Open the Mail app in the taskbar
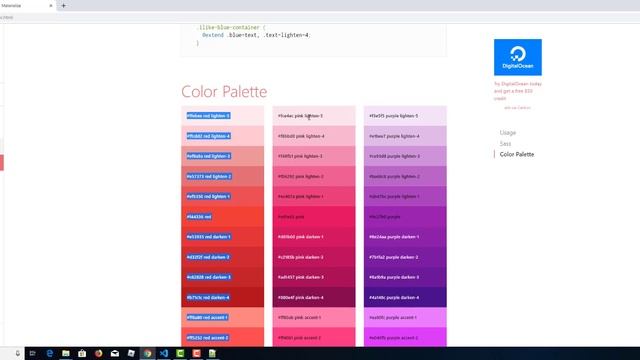 point(115,353)
